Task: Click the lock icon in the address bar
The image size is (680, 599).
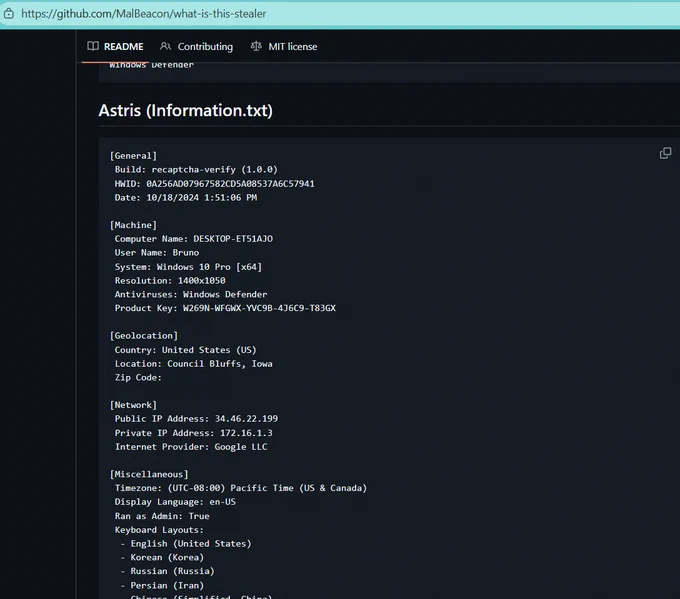Action: tap(9, 13)
